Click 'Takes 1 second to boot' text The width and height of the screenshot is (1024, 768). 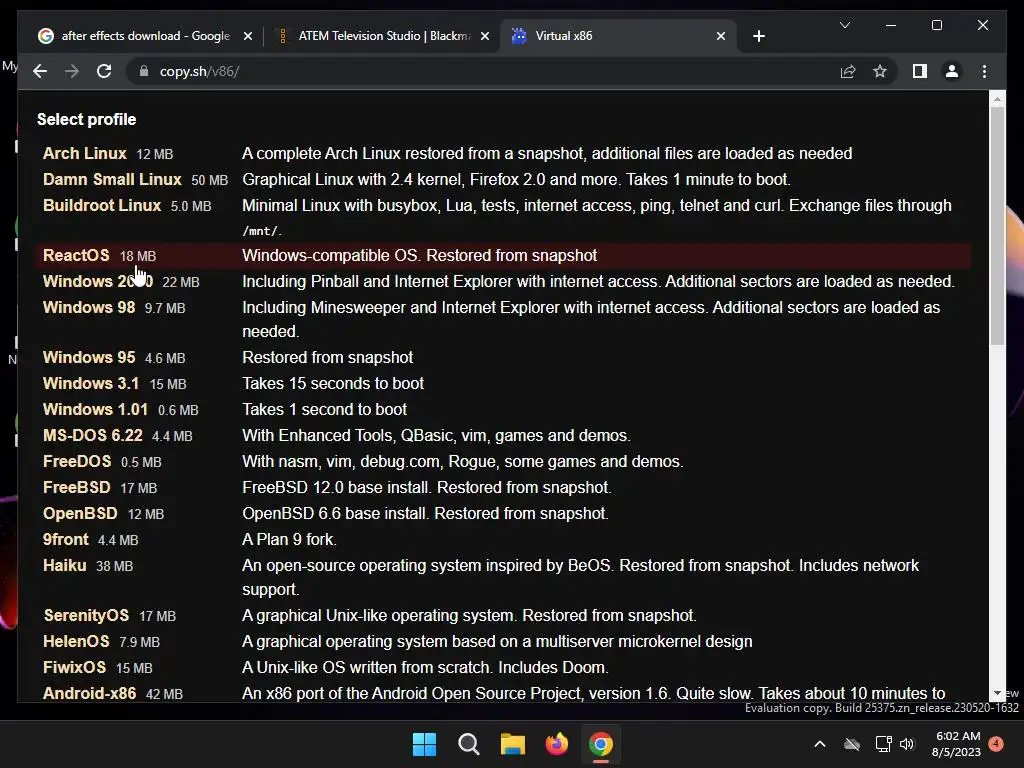point(325,409)
